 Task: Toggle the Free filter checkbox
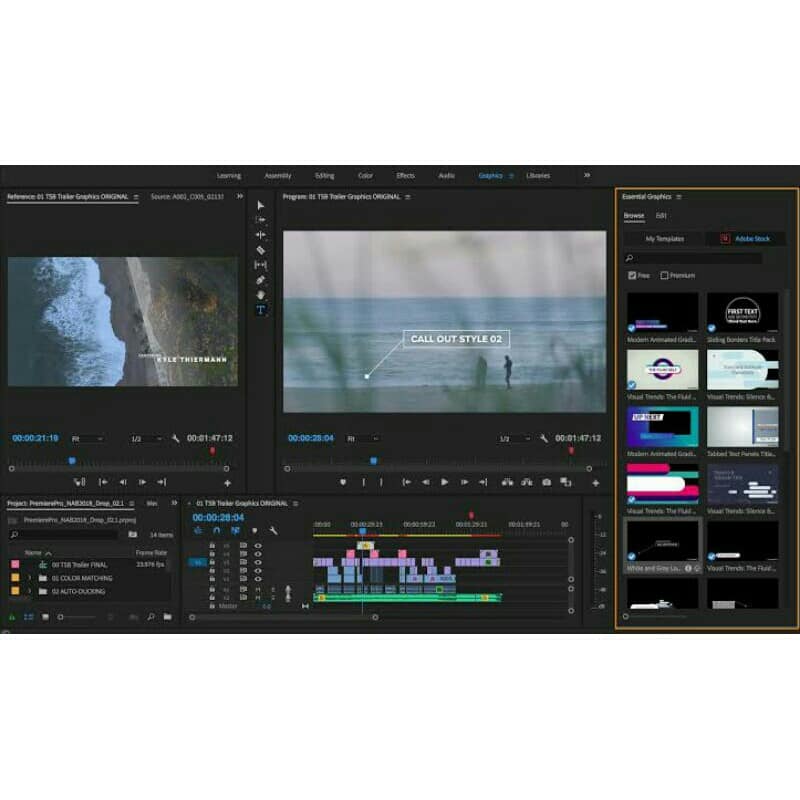click(632, 276)
